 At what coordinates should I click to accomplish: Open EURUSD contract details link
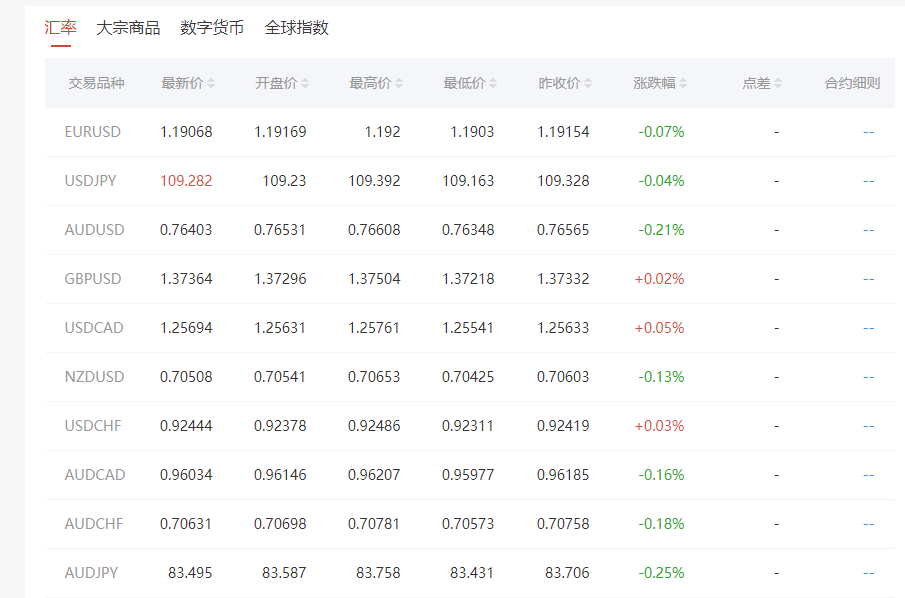click(868, 132)
